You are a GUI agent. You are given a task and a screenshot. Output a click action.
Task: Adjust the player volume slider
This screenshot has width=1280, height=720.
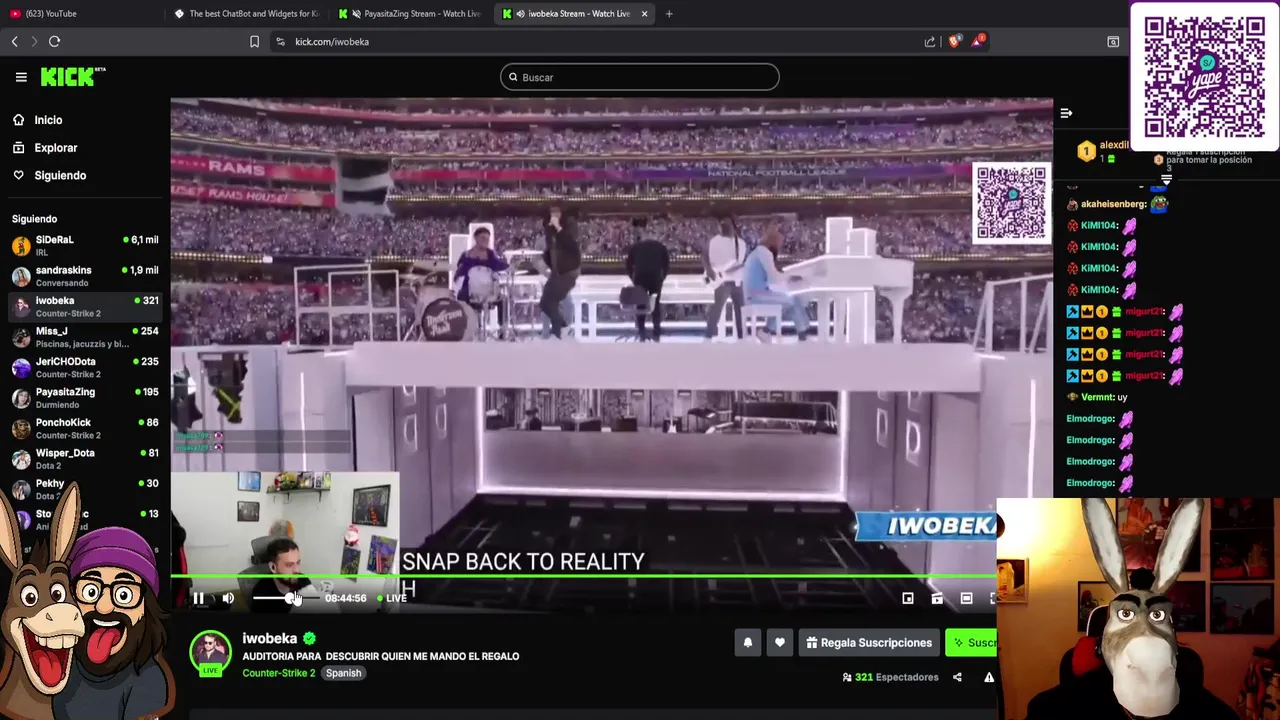[284, 598]
